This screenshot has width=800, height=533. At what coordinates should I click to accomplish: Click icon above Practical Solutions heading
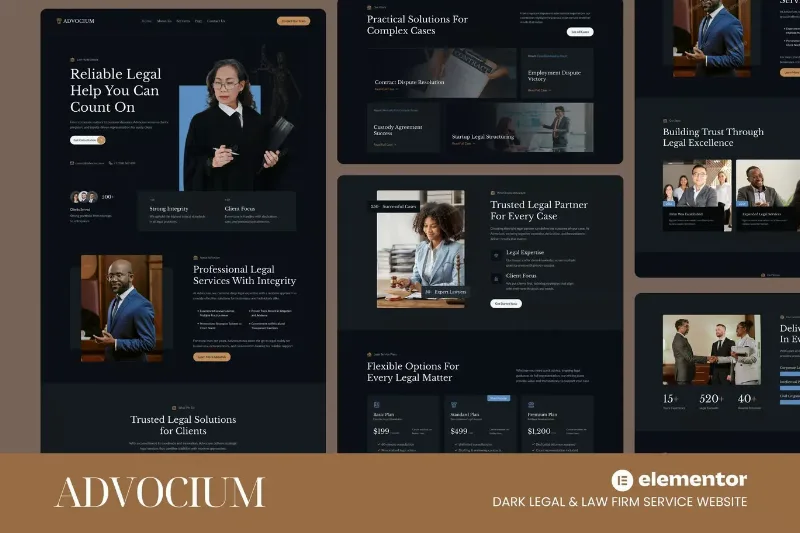tap(369, 7)
